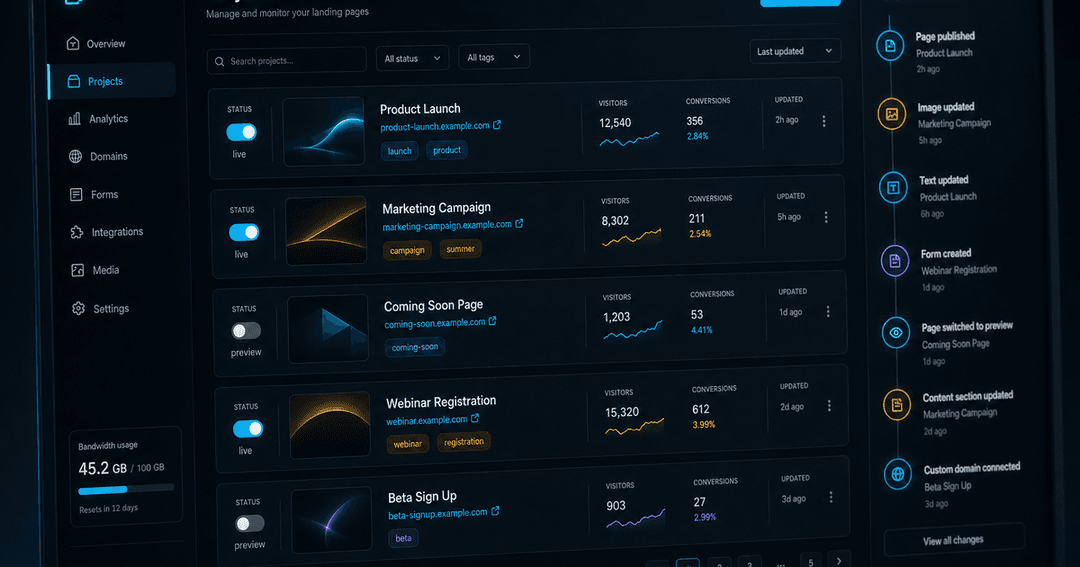
Task: Open the webinar.example.com link
Action: (426, 420)
